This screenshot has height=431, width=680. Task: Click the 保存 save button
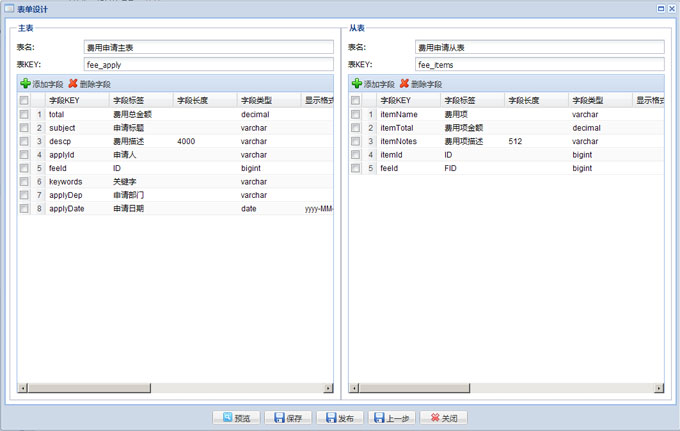pos(288,418)
